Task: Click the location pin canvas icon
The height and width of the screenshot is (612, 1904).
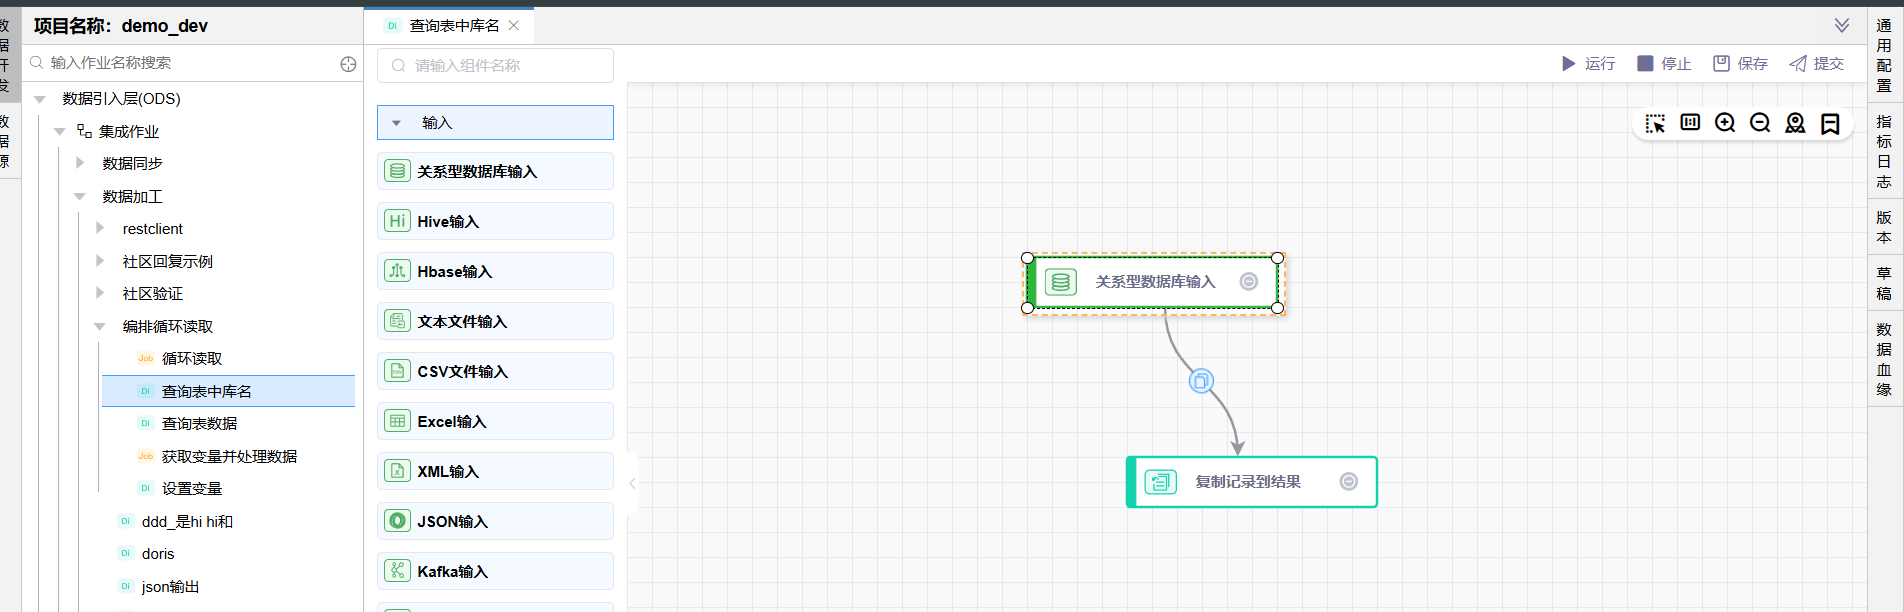Action: [x=1795, y=123]
